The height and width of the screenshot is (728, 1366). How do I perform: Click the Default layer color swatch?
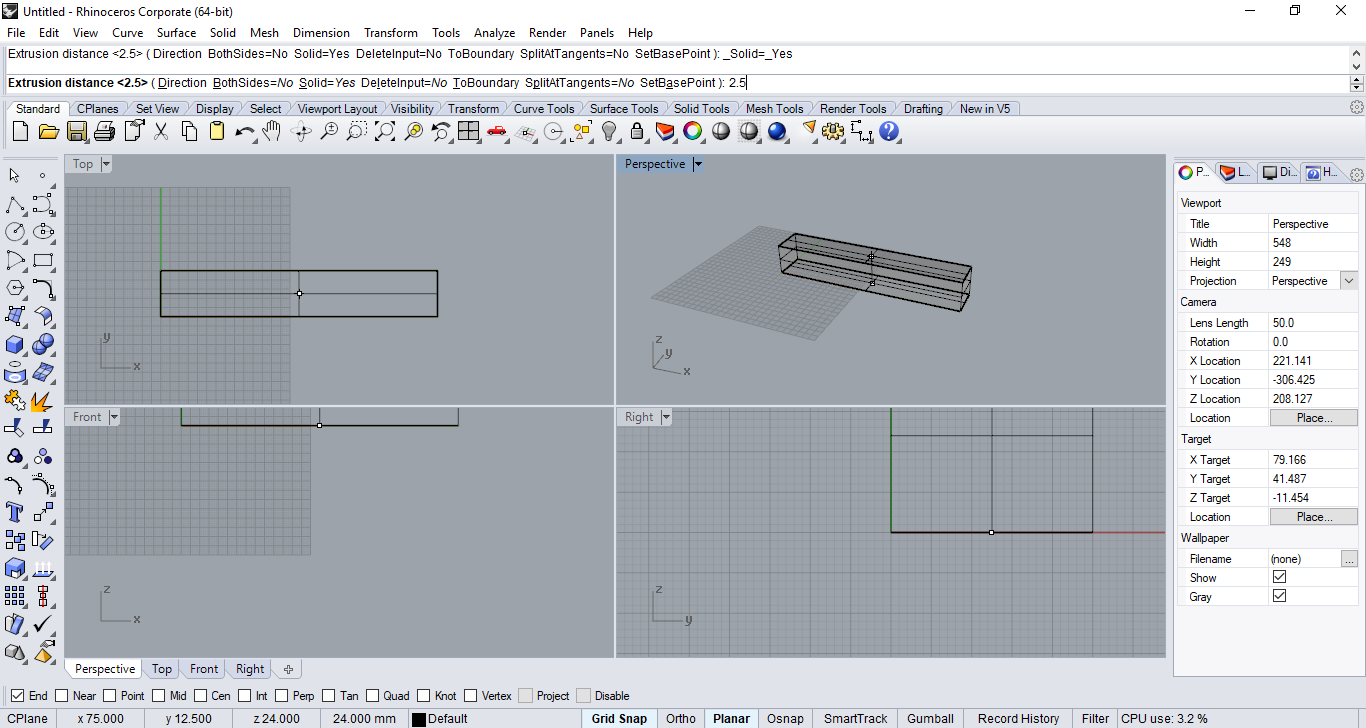[419, 719]
